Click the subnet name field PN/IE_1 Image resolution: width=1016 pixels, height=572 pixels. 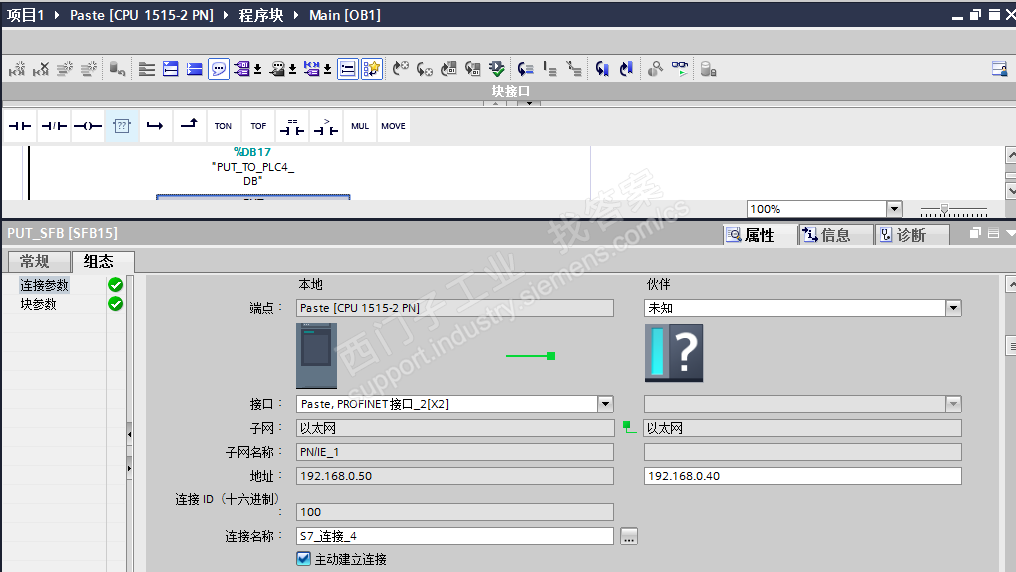[x=454, y=452]
